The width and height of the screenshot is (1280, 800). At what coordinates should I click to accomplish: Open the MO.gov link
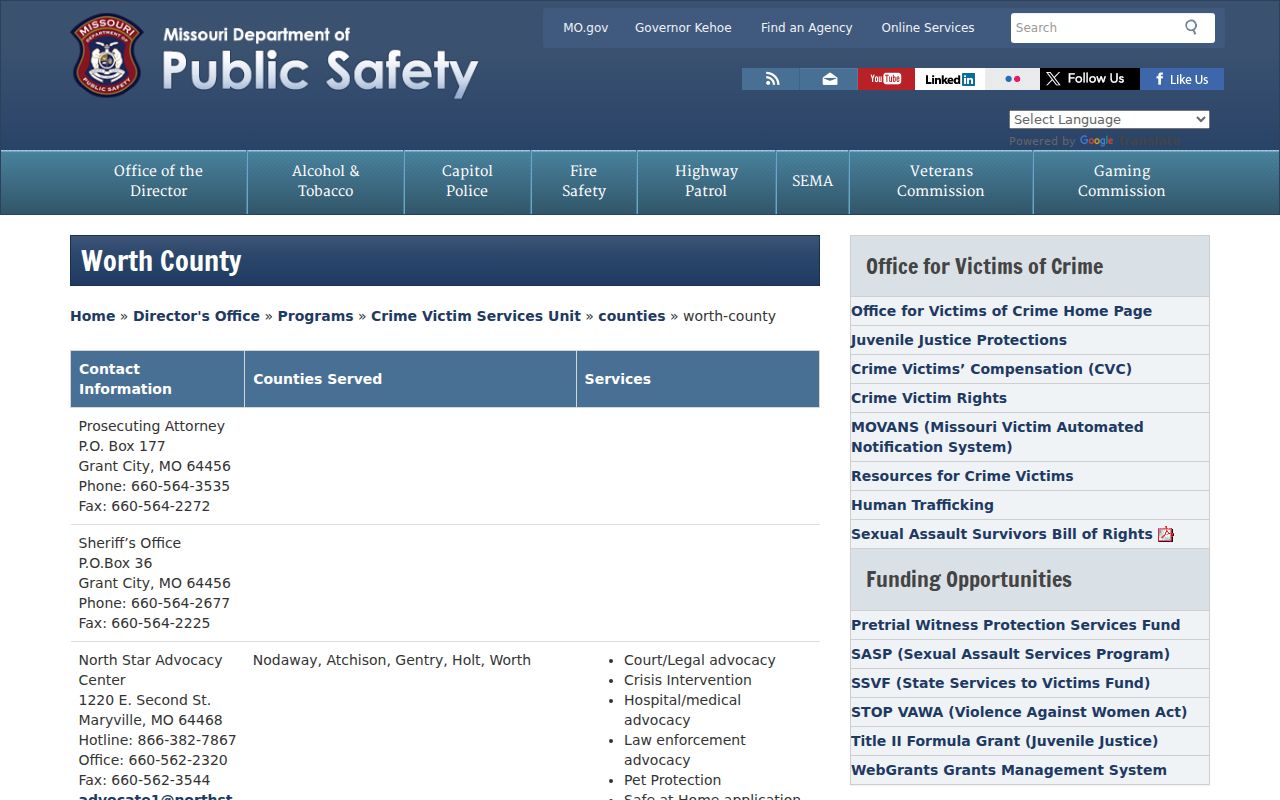pos(585,28)
